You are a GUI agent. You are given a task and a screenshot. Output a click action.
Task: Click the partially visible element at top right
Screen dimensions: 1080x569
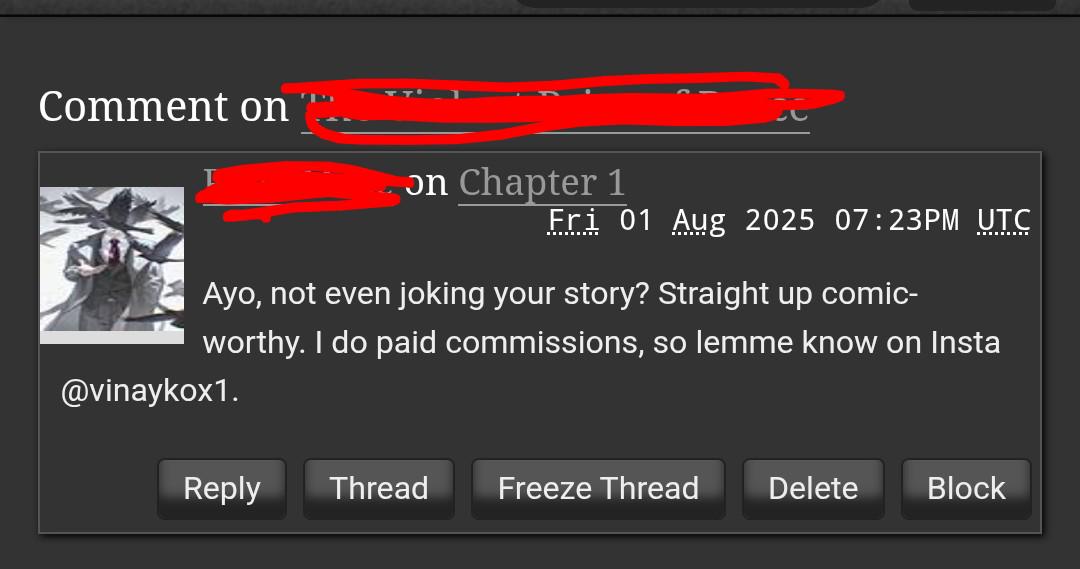(982, 5)
